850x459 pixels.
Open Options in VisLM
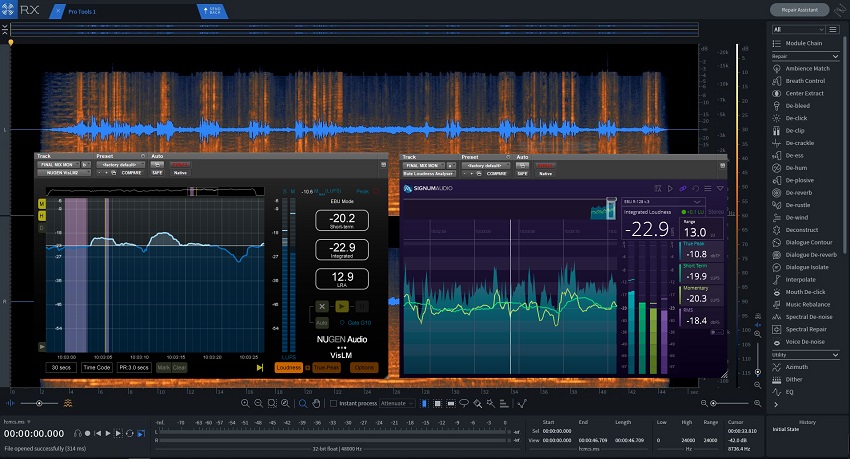[x=364, y=367]
